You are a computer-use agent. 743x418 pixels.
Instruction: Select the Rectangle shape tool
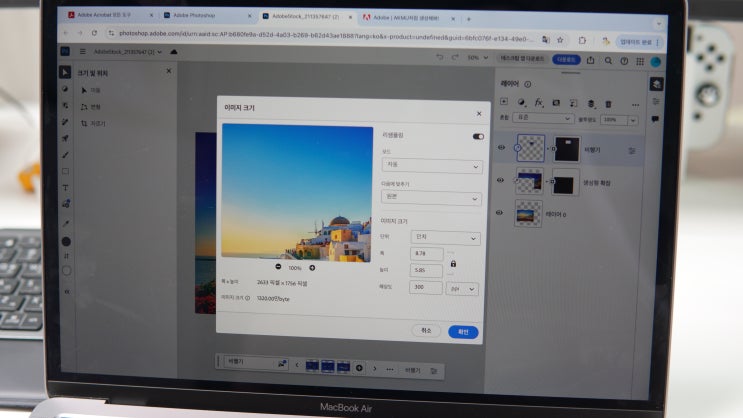[x=65, y=172]
